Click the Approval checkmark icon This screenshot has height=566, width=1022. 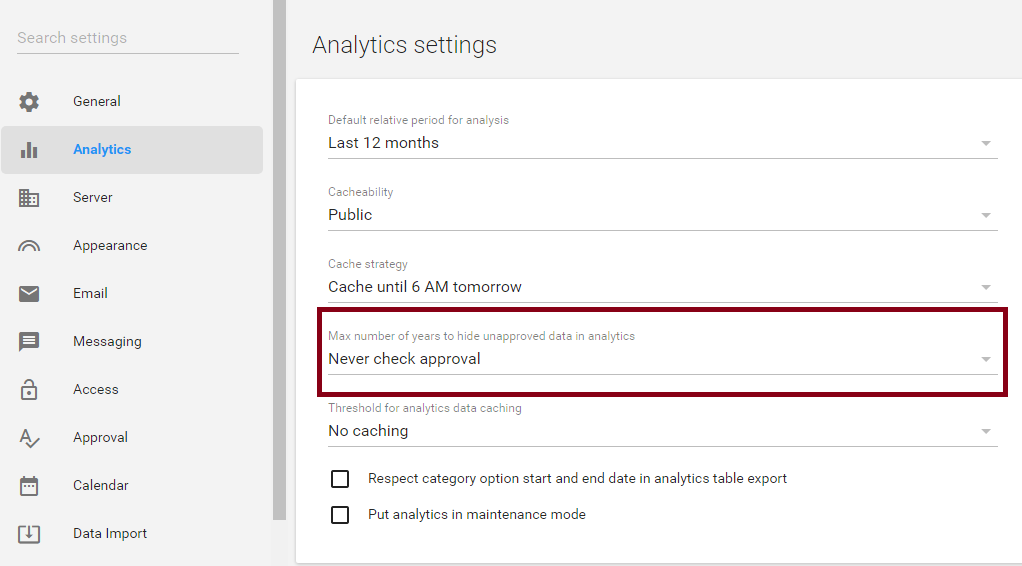point(29,438)
